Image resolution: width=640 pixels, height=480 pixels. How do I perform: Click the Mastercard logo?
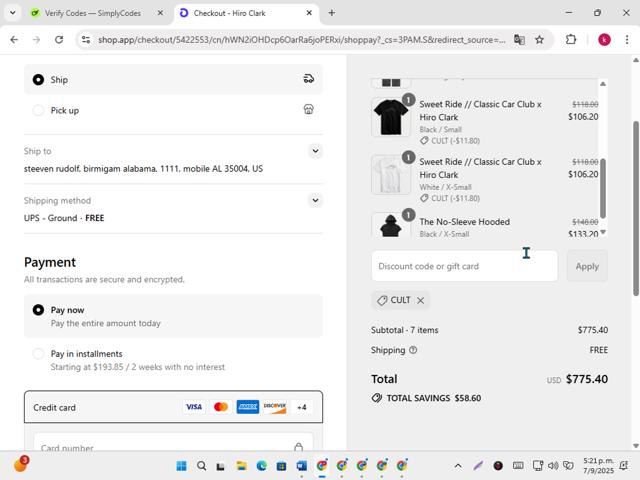(221, 407)
